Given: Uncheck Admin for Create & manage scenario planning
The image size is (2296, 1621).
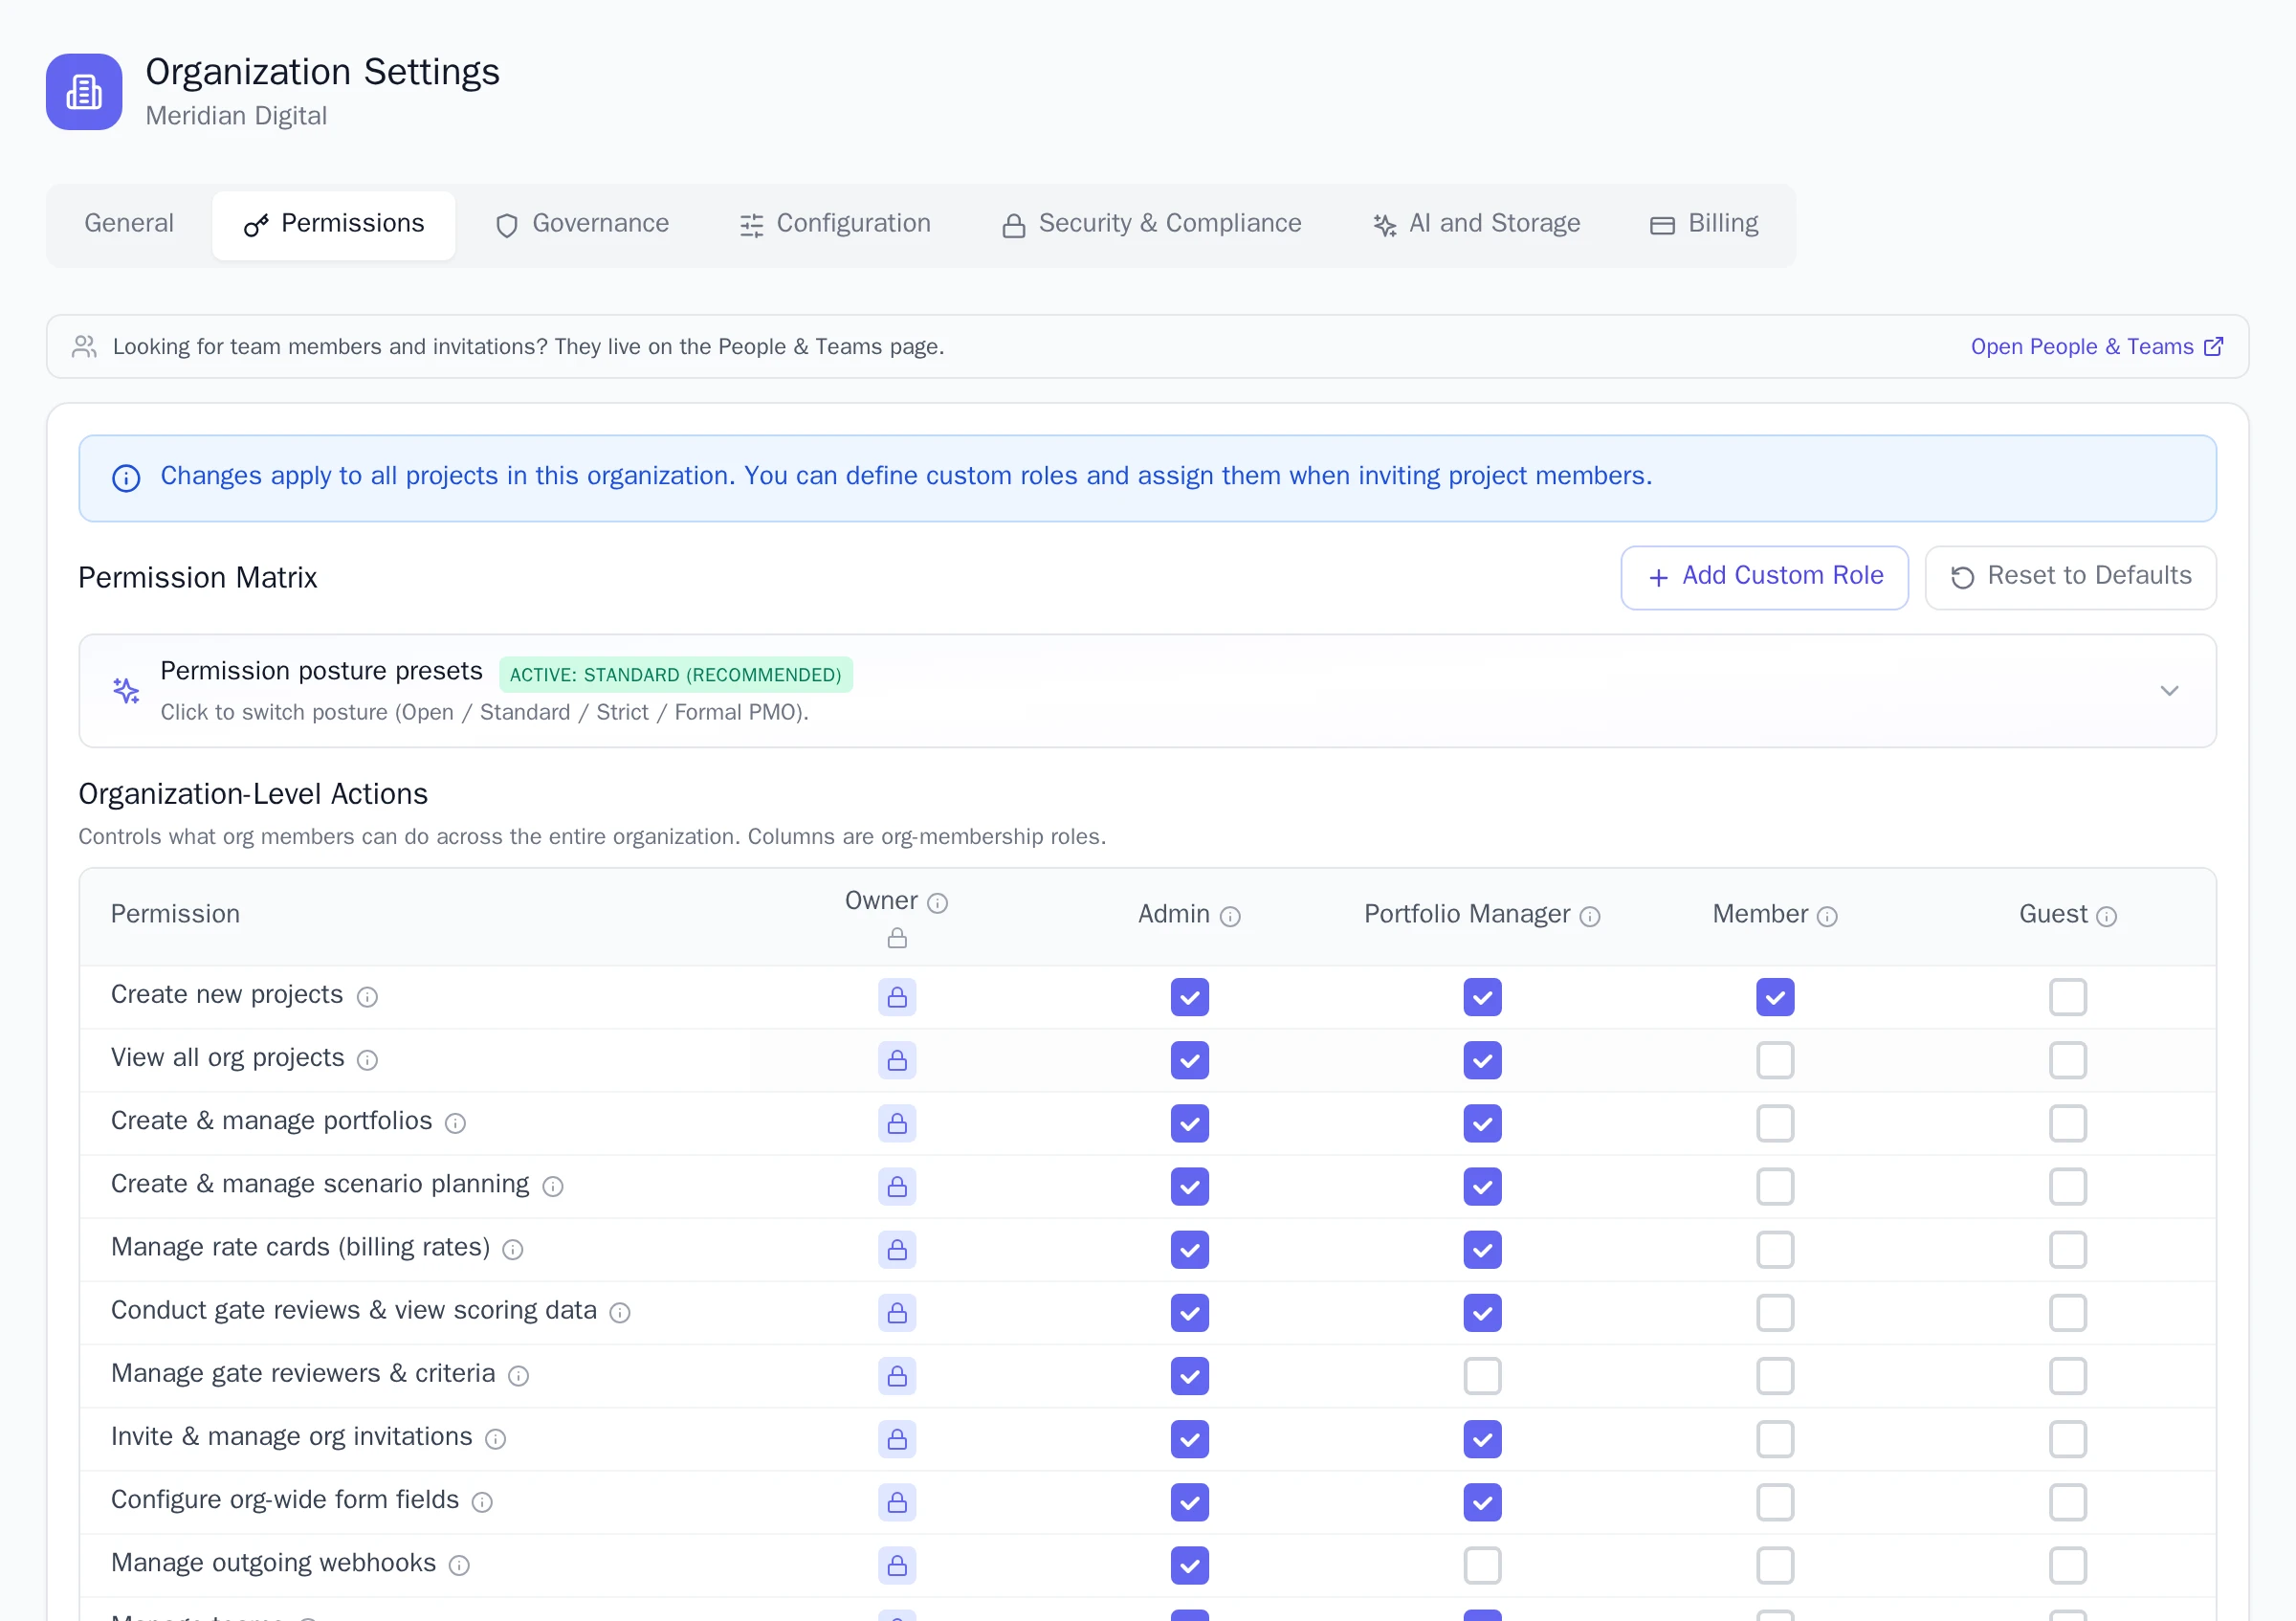Looking at the screenshot, I should [x=1190, y=1186].
